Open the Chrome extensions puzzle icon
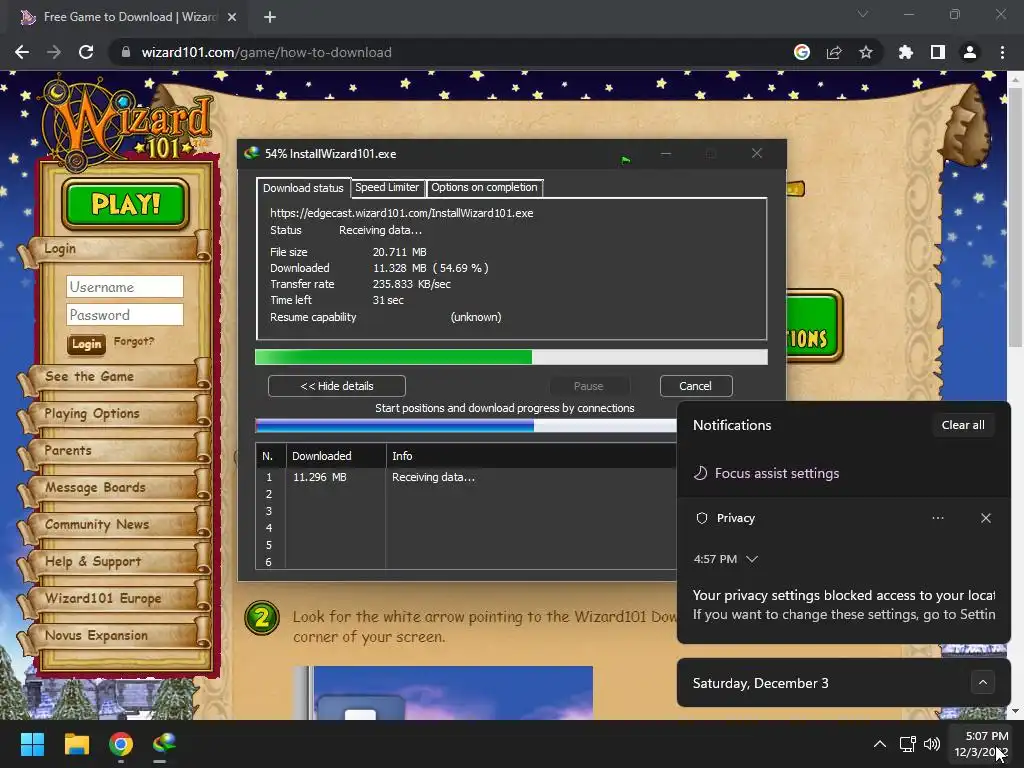The image size is (1024, 768). tap(906, 52)
